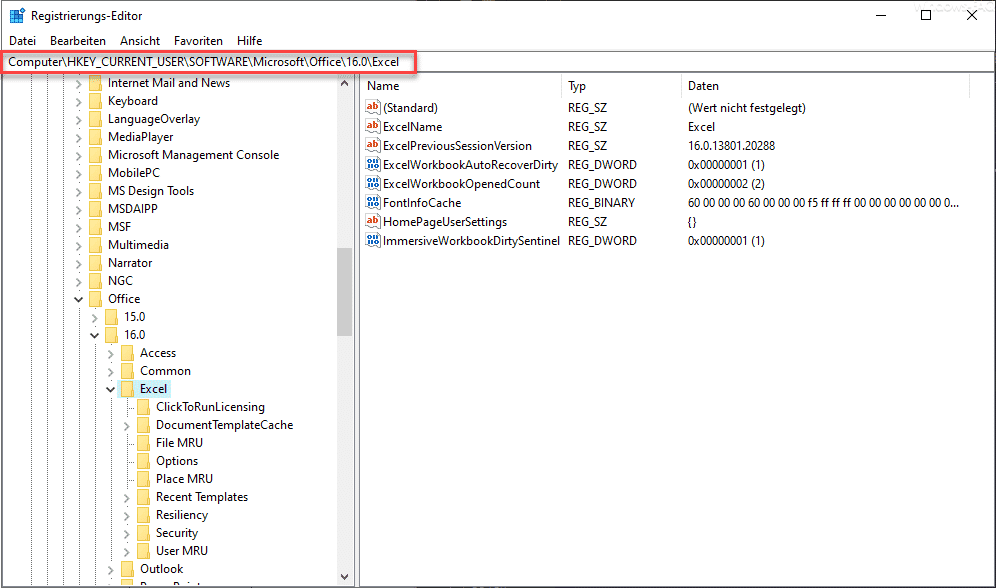Click the folder icon of the Common key
996x588 pixels.
click(127, 371)
